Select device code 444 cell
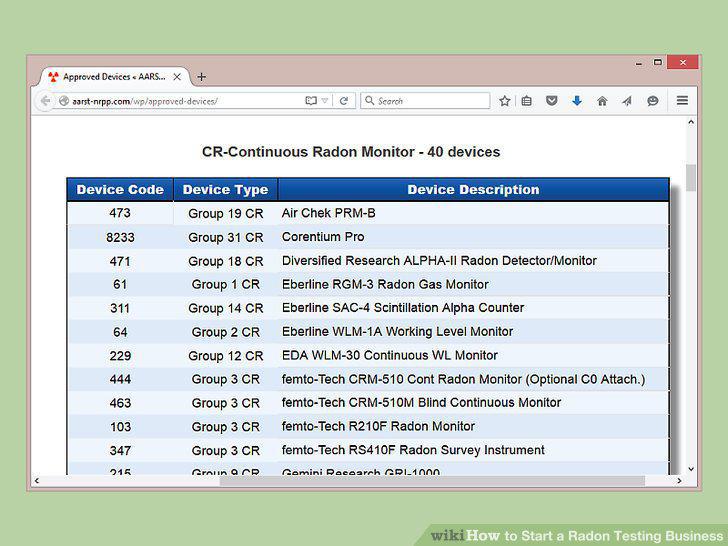This screenshot has height=546, width=728. coord(120,379)
